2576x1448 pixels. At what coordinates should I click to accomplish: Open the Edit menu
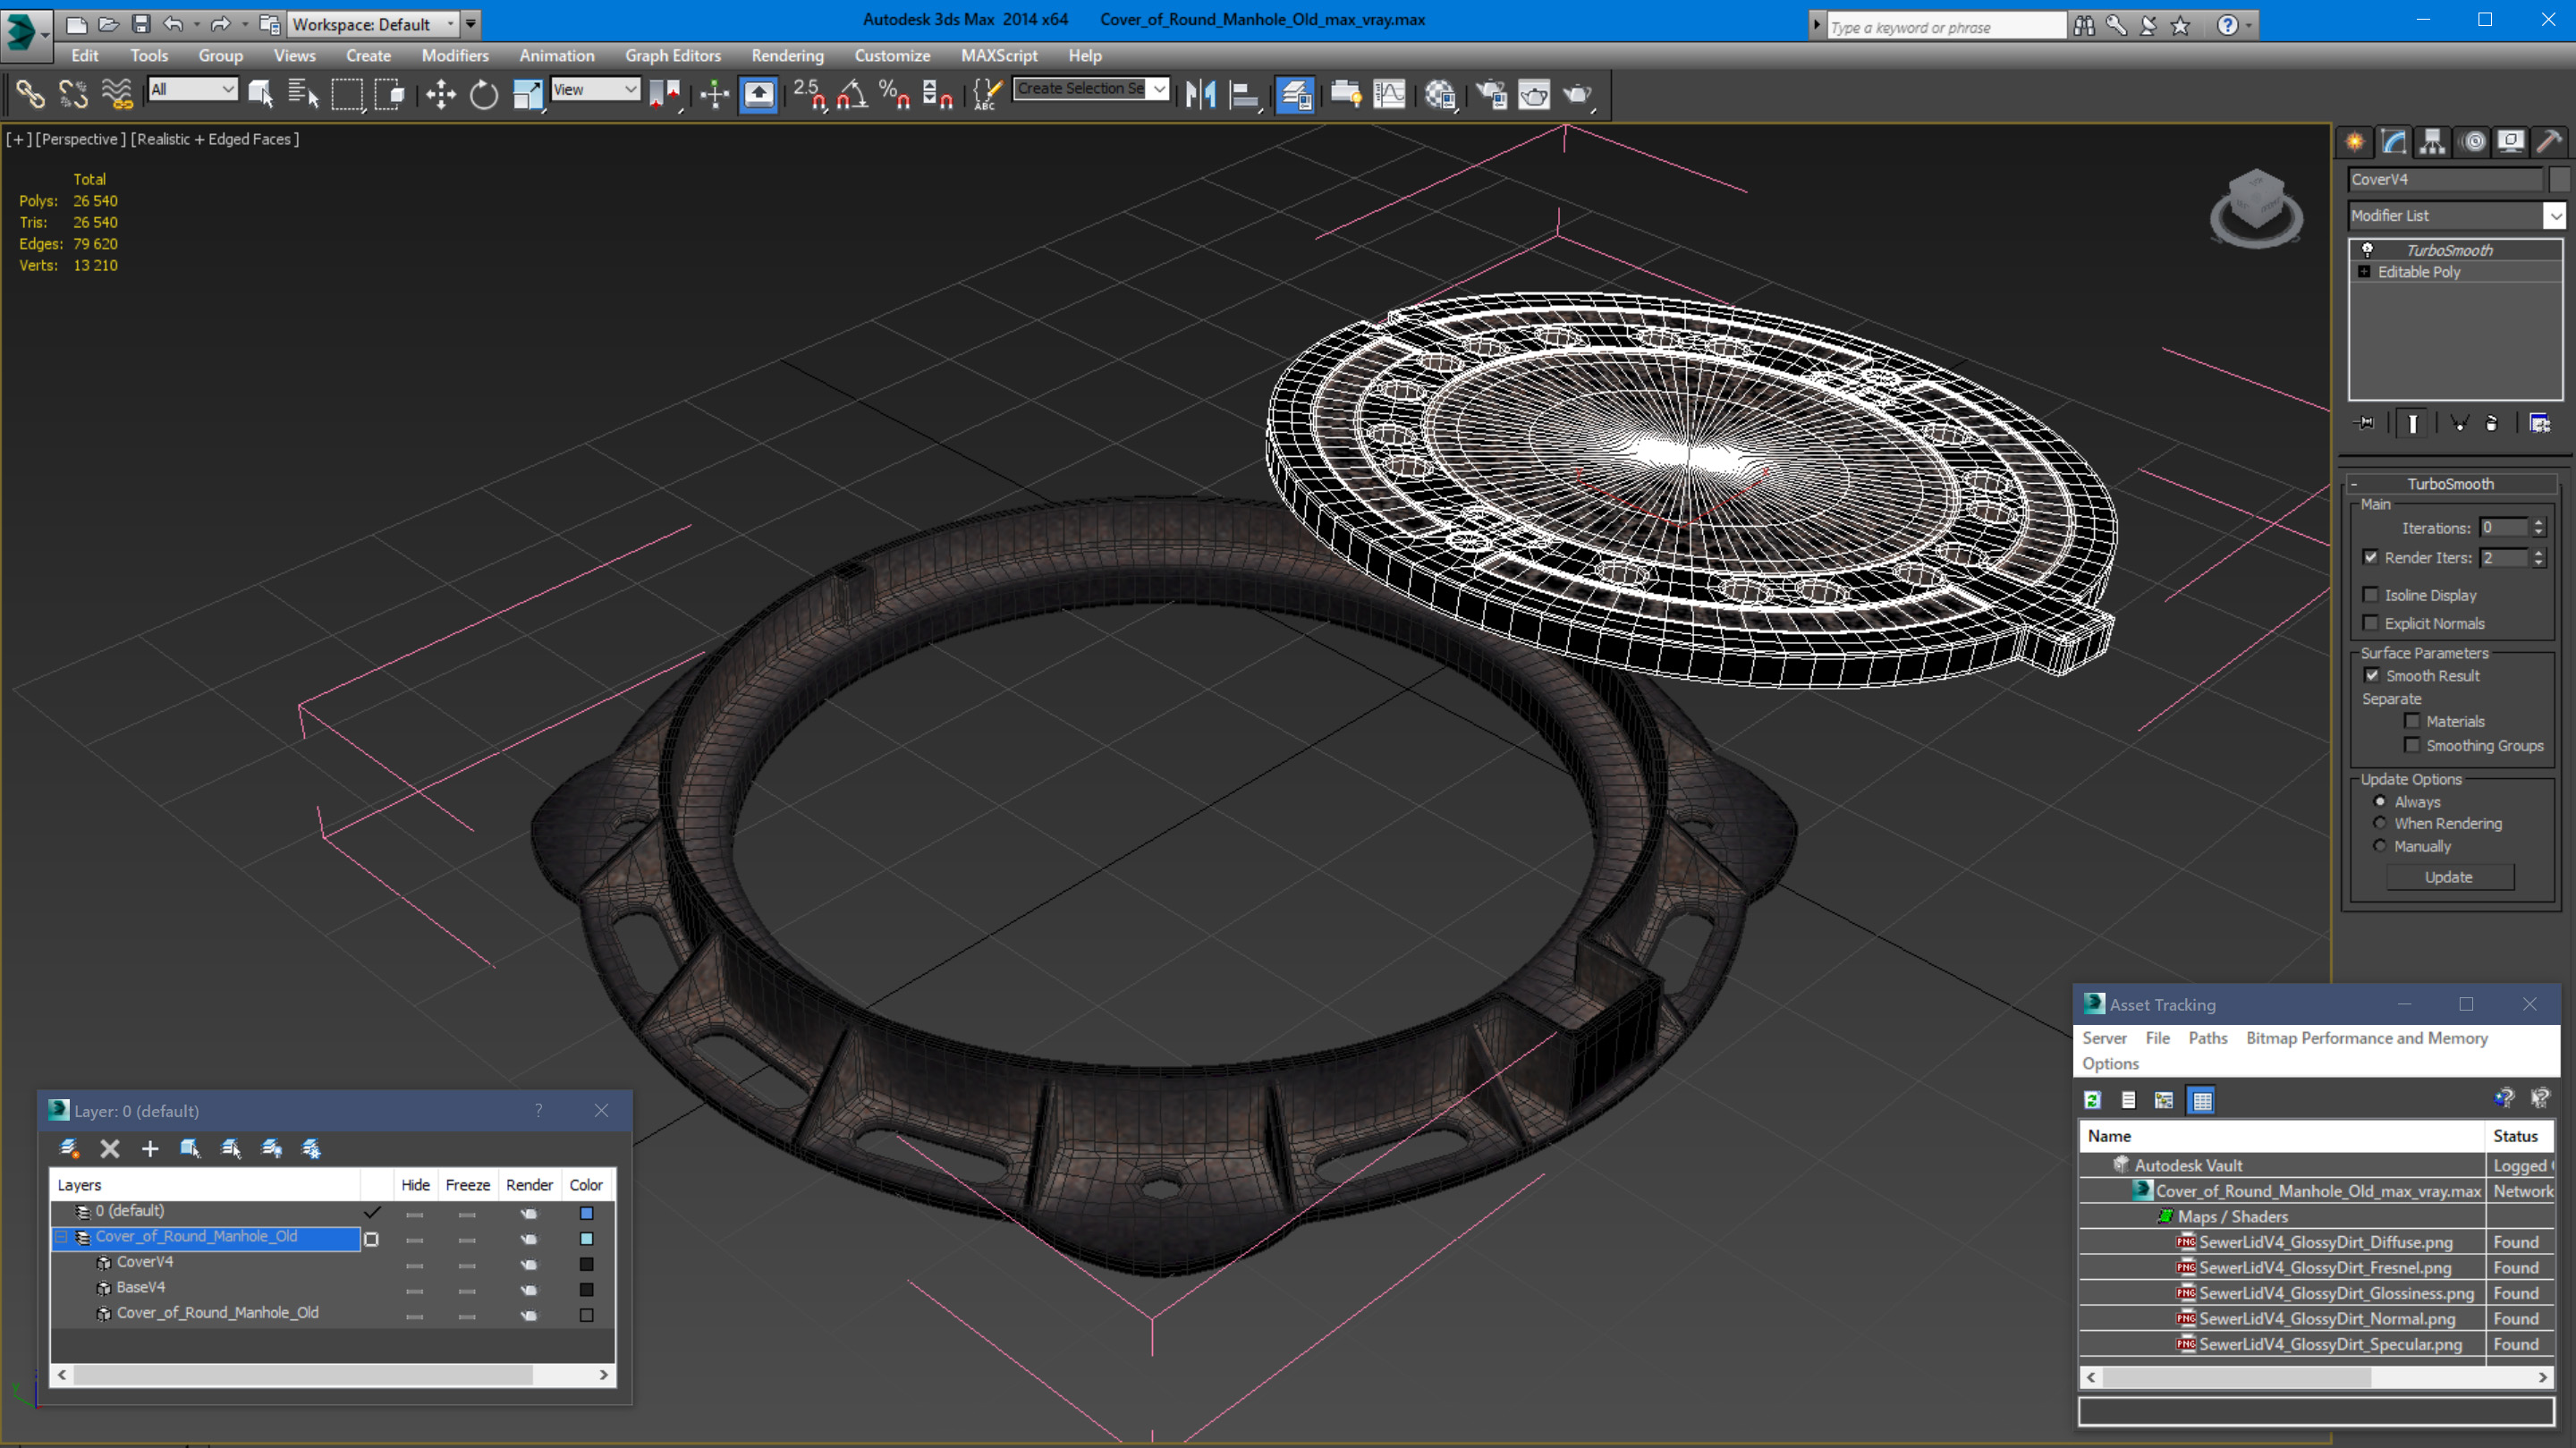tap(85, 55)
